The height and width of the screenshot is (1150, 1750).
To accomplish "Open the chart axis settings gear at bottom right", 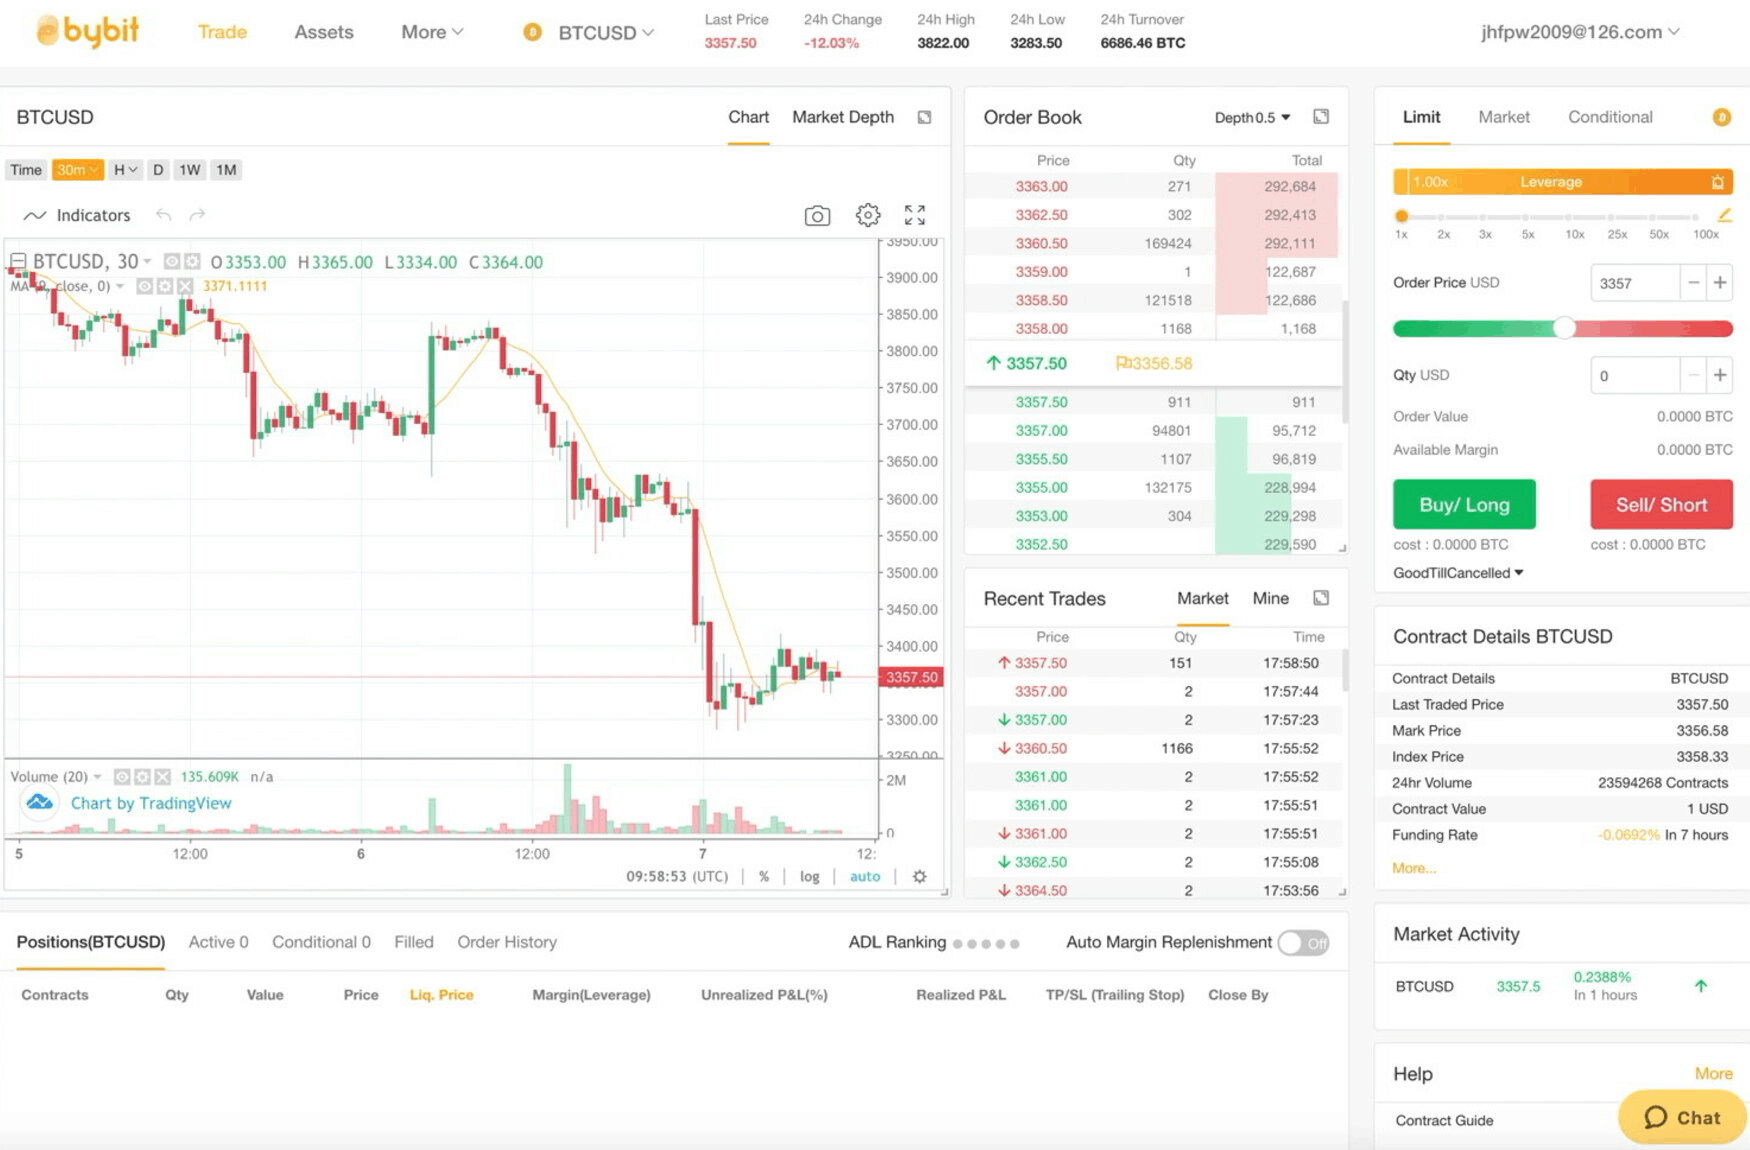I will 920,877.
